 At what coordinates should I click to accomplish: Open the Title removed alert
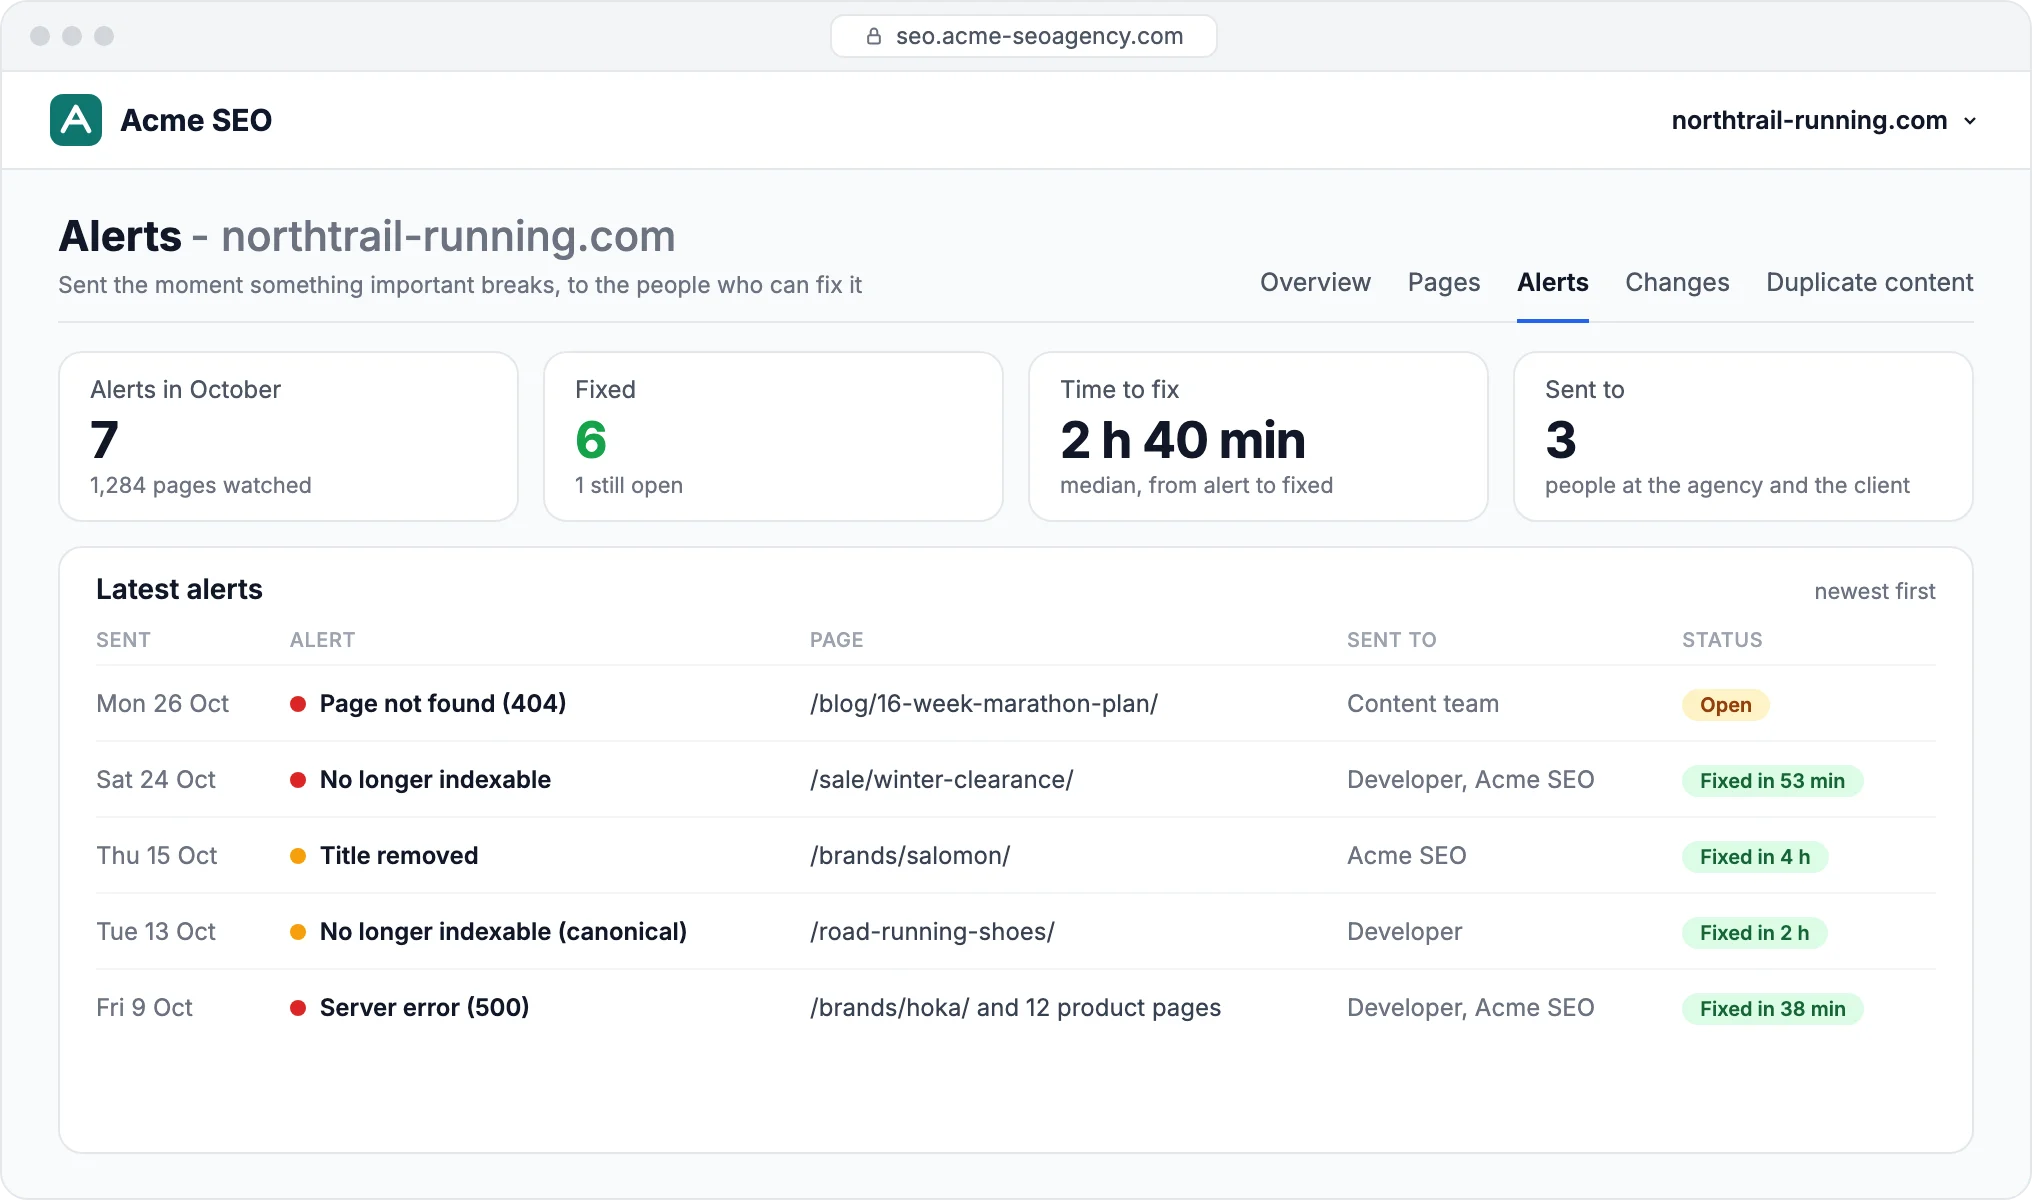(399, 856)
